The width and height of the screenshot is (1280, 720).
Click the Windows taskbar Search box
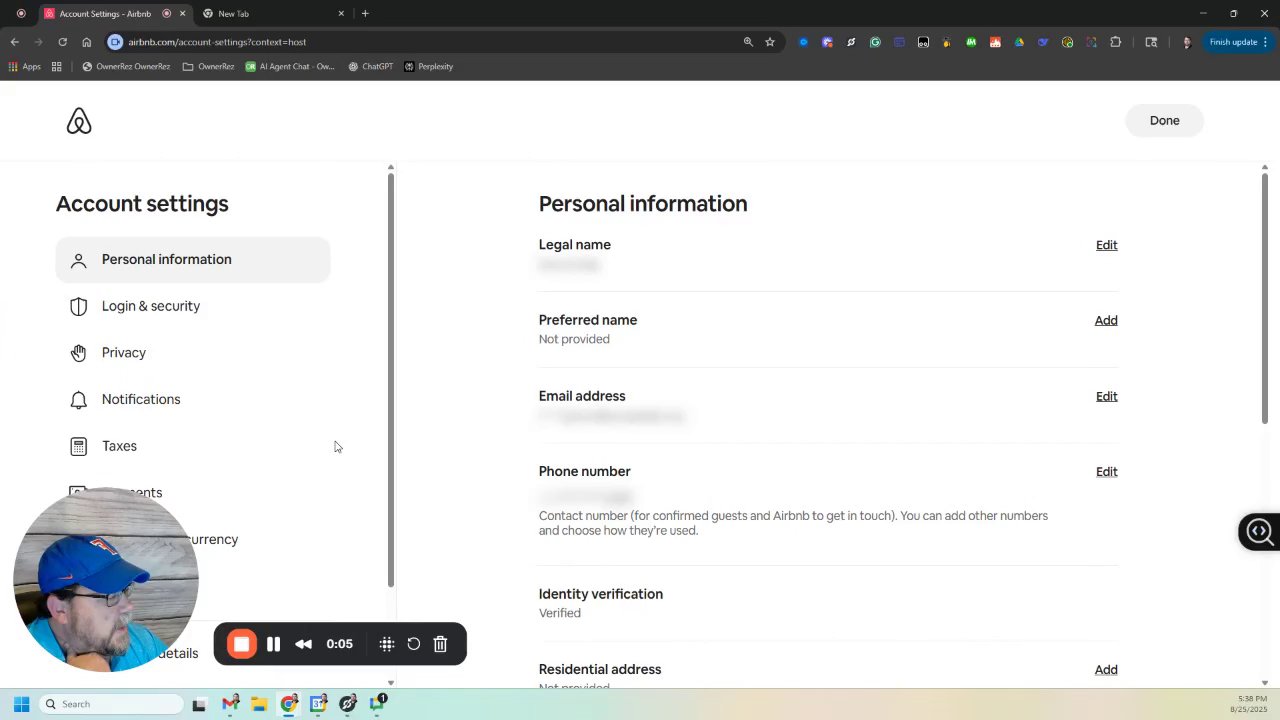pyautogui.click(x=111, y=704)
